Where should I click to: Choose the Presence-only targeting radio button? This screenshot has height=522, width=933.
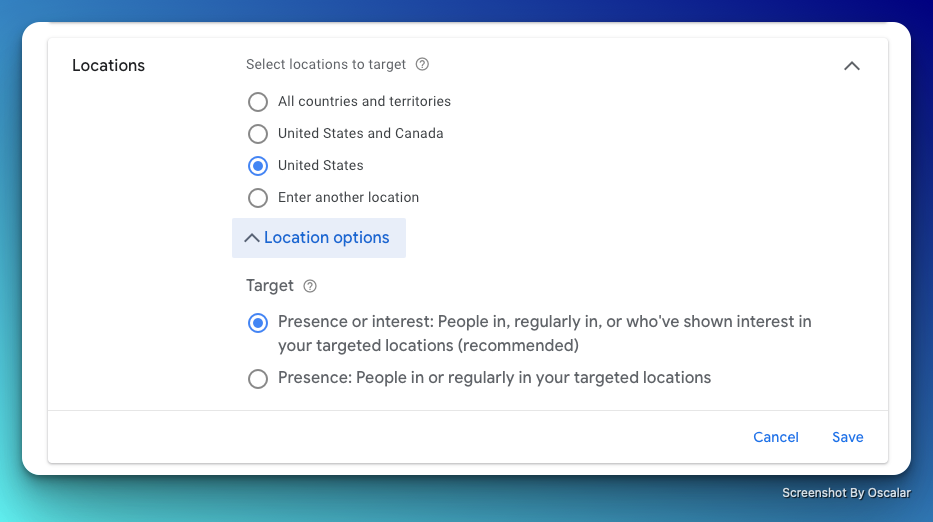(x=258, y=379)
